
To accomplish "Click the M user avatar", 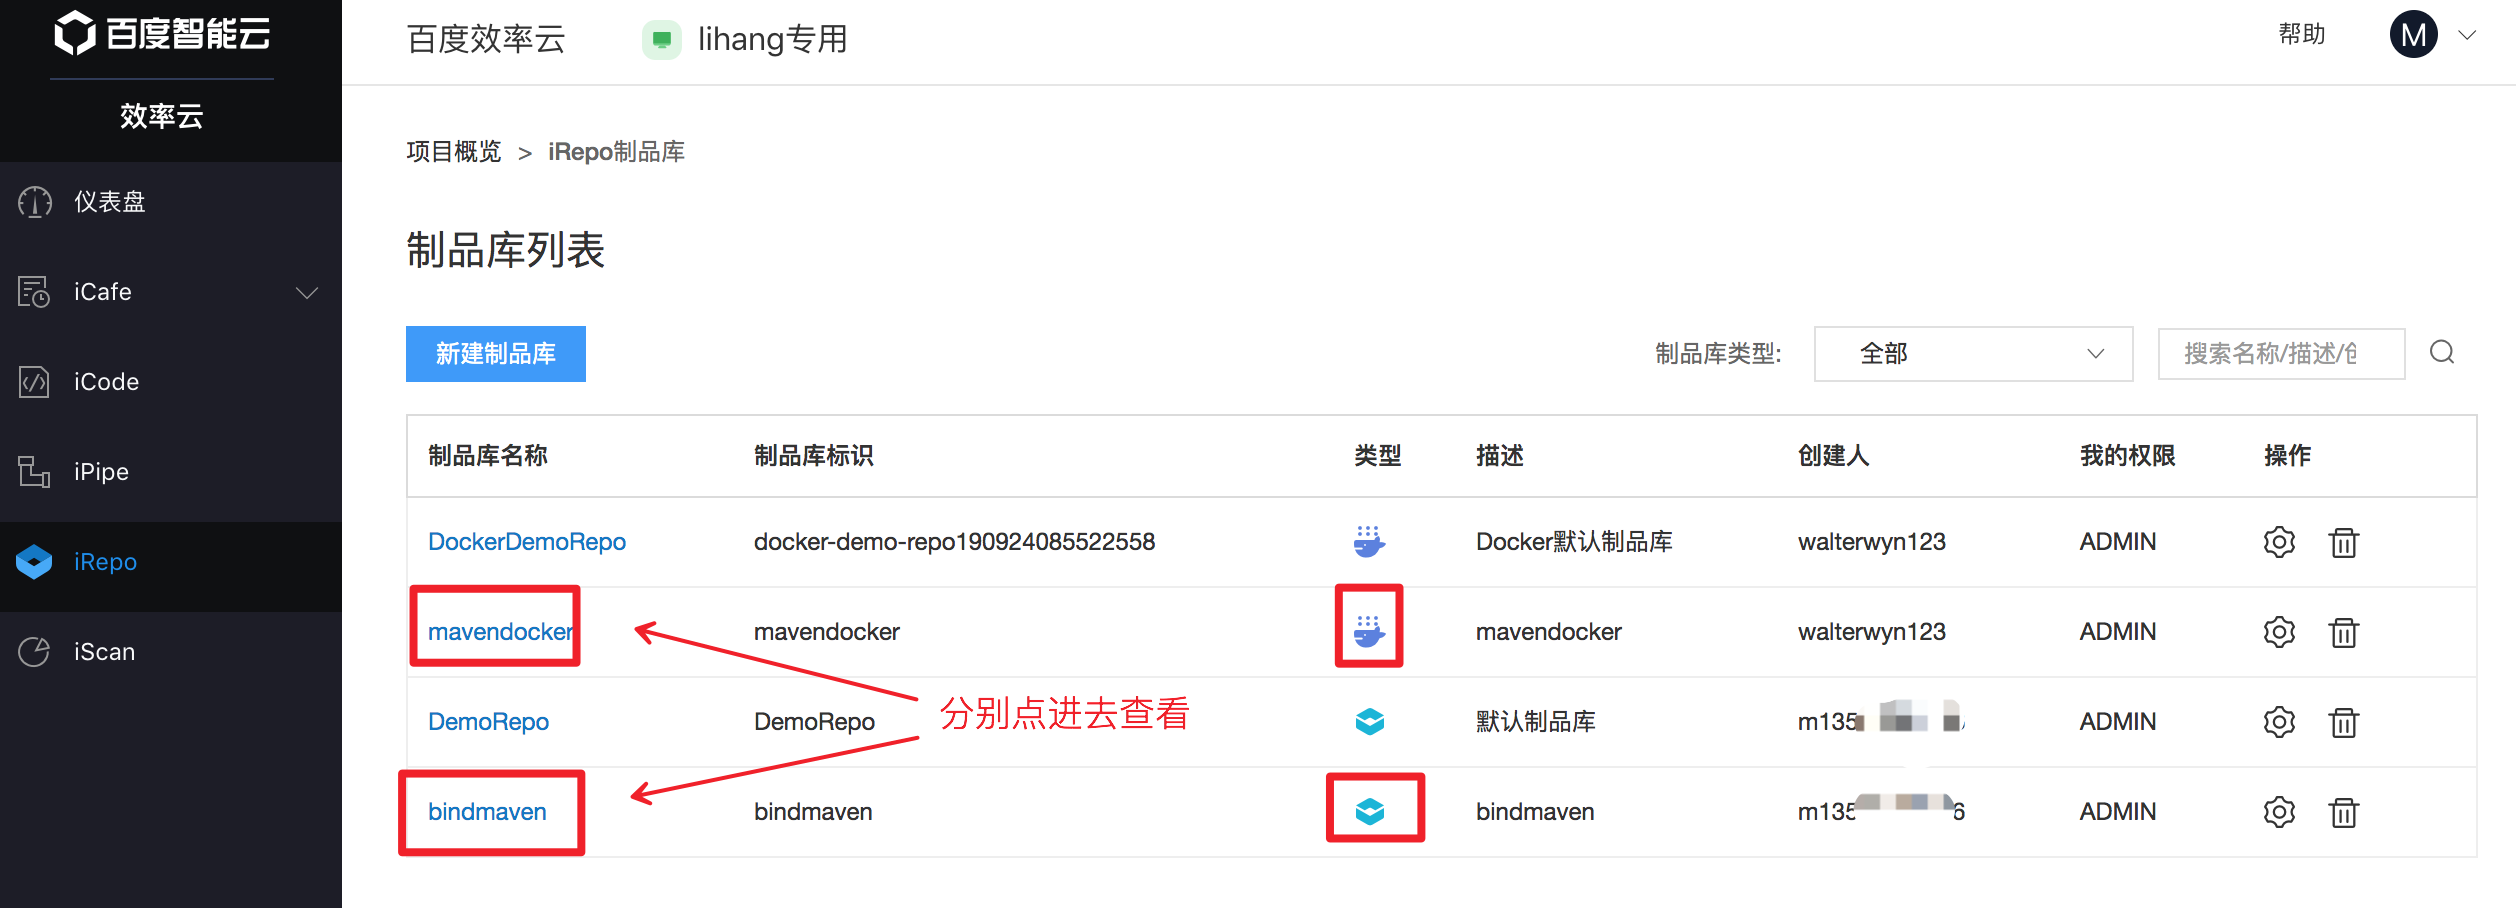I will [x=2413, y=35].
